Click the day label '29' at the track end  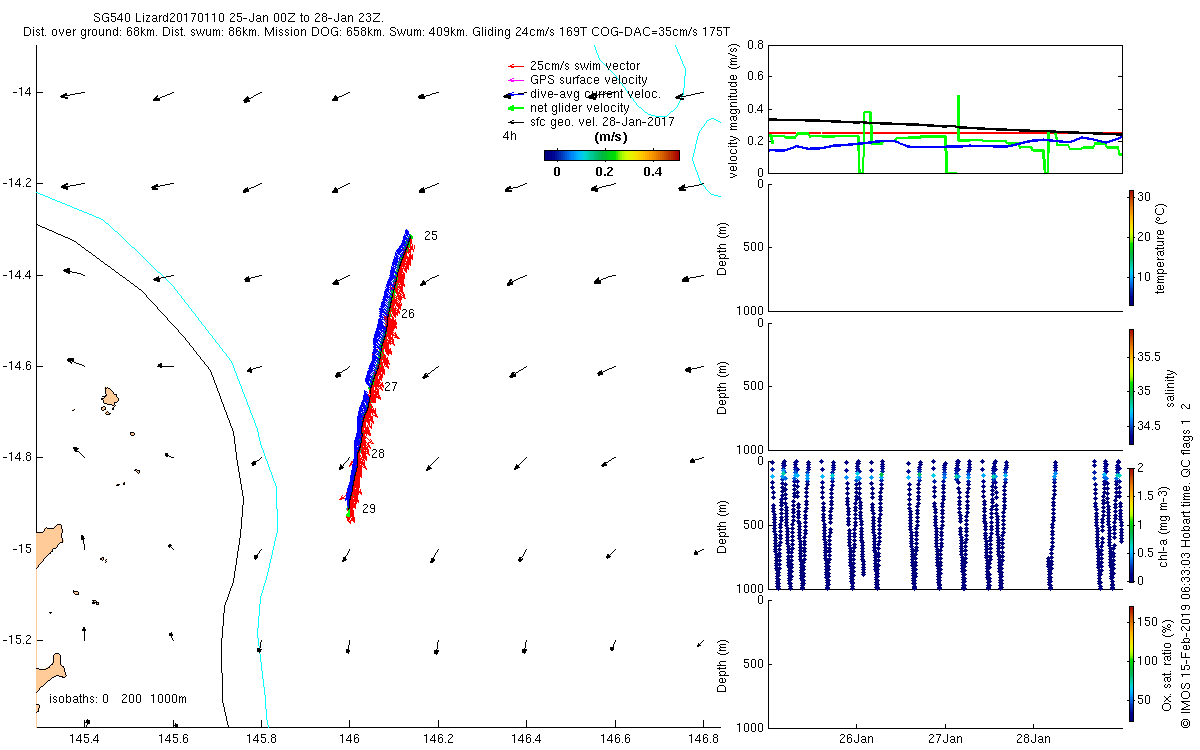tap(369, 509)
